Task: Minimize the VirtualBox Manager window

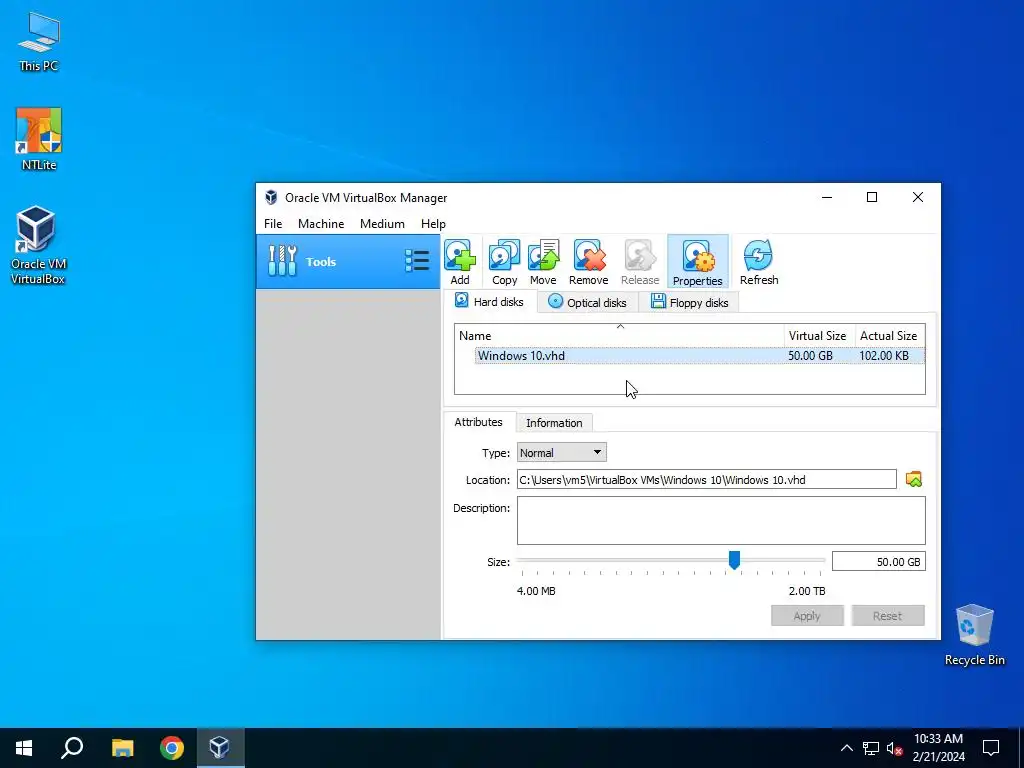Action: 827,197
